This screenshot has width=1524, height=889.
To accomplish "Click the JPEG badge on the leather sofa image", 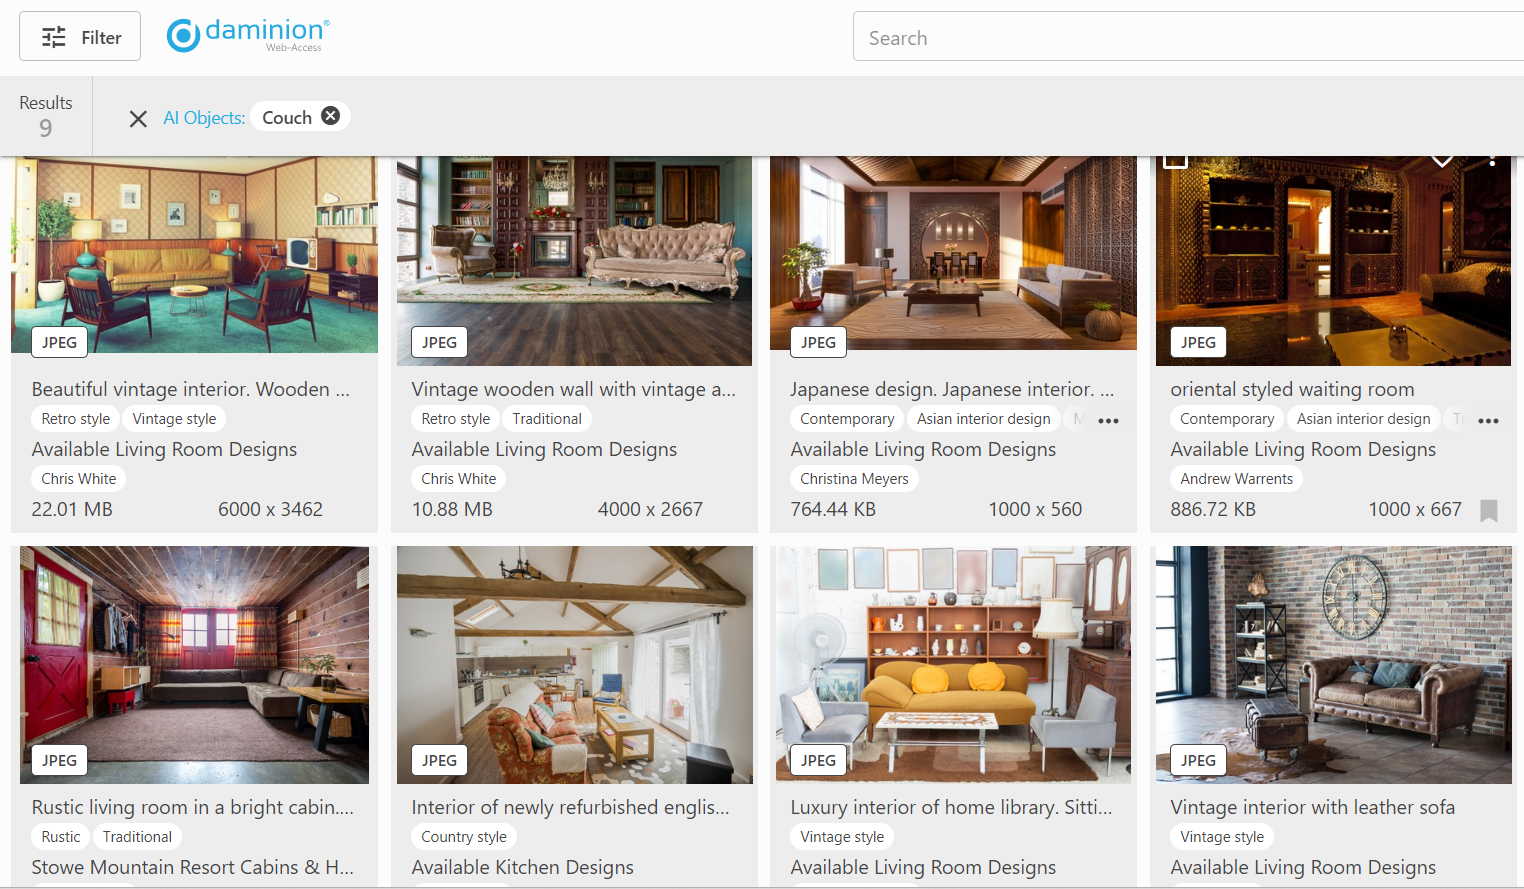I will (1197, 760).
